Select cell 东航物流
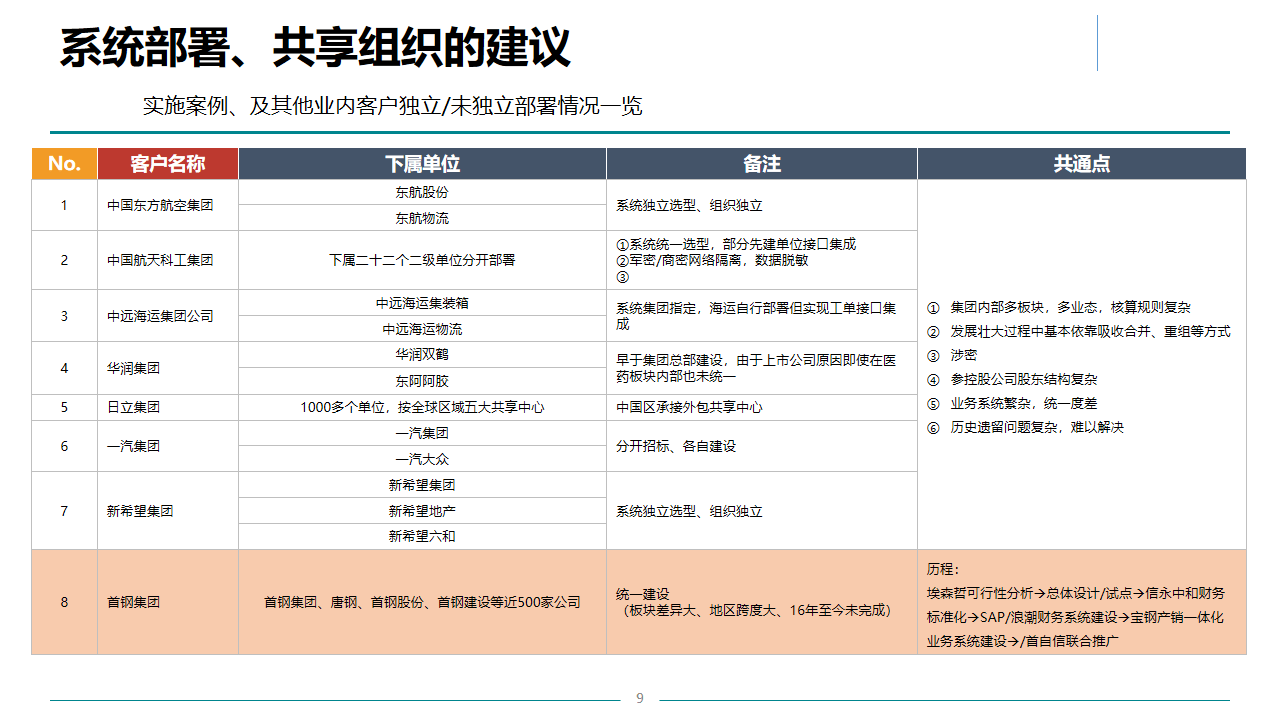1280x720 pixels. 422,218
